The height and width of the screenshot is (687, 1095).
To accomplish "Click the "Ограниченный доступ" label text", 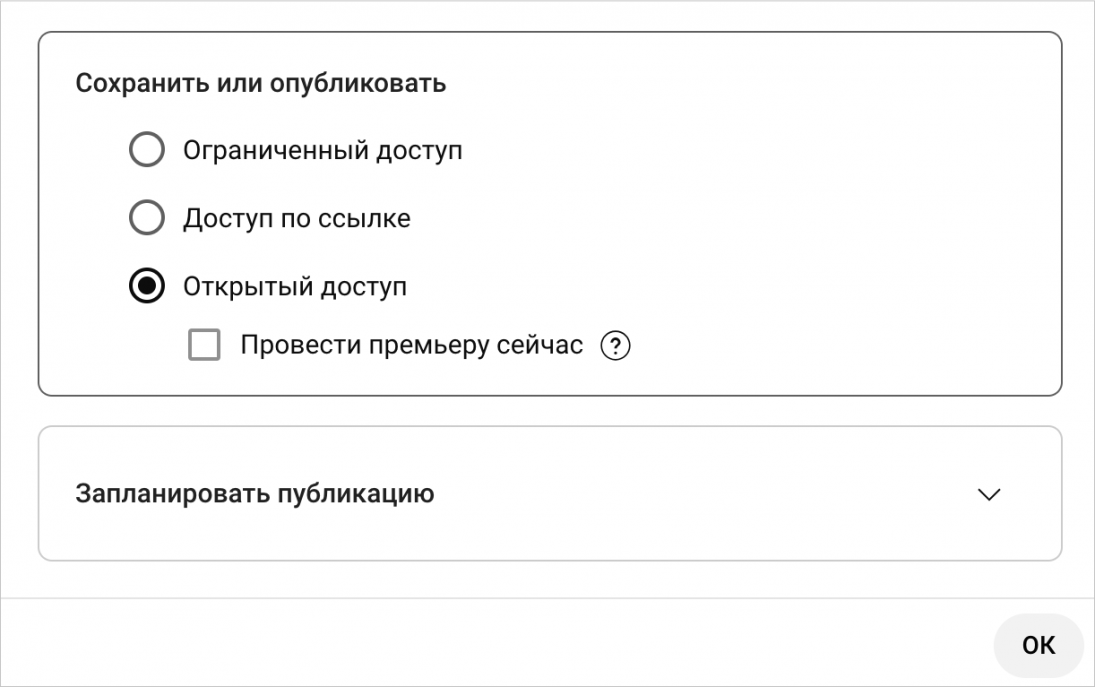I will coord(322,151).
